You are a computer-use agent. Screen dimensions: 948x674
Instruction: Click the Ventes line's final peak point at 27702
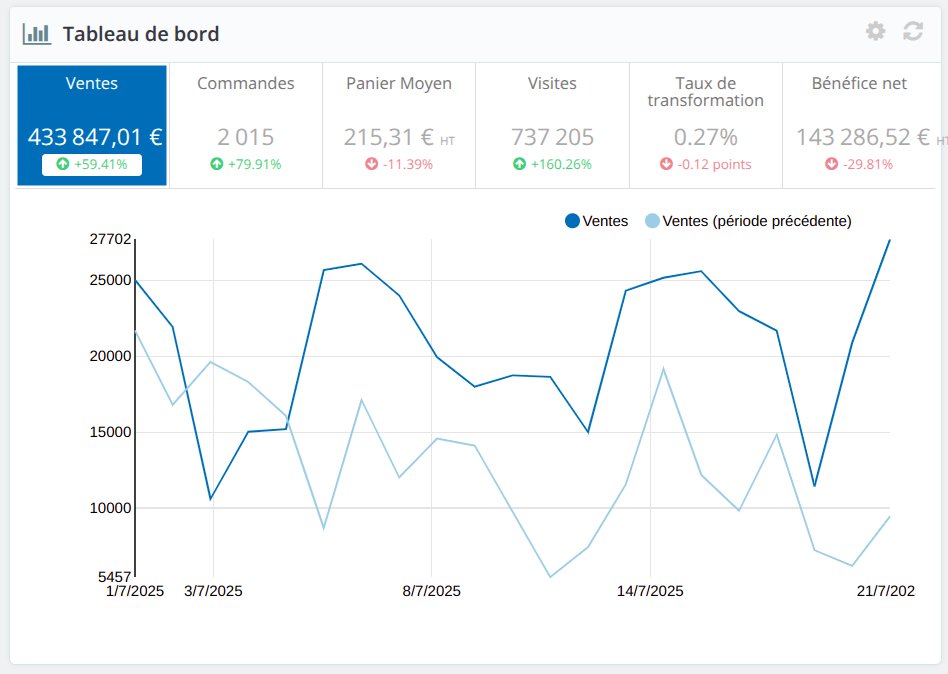(x=889, y=240)
